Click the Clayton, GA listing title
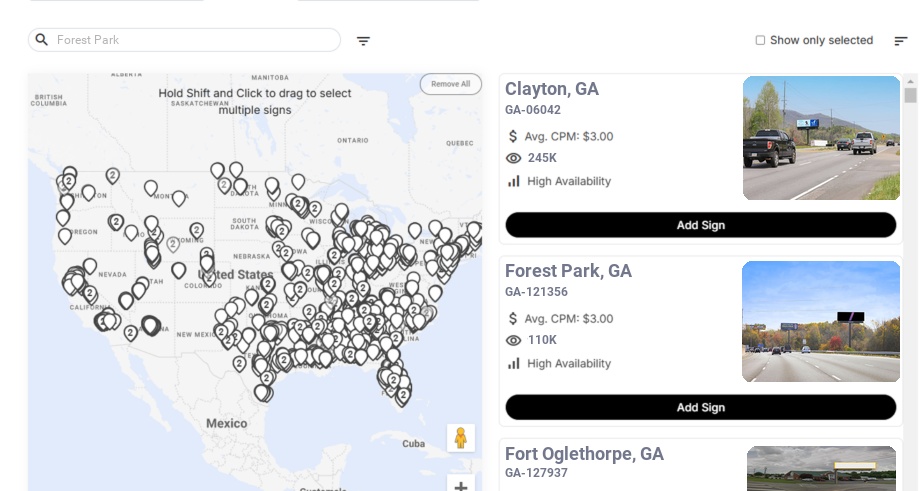920x491 pixels. pyautogui.click(x=552, y=89)
